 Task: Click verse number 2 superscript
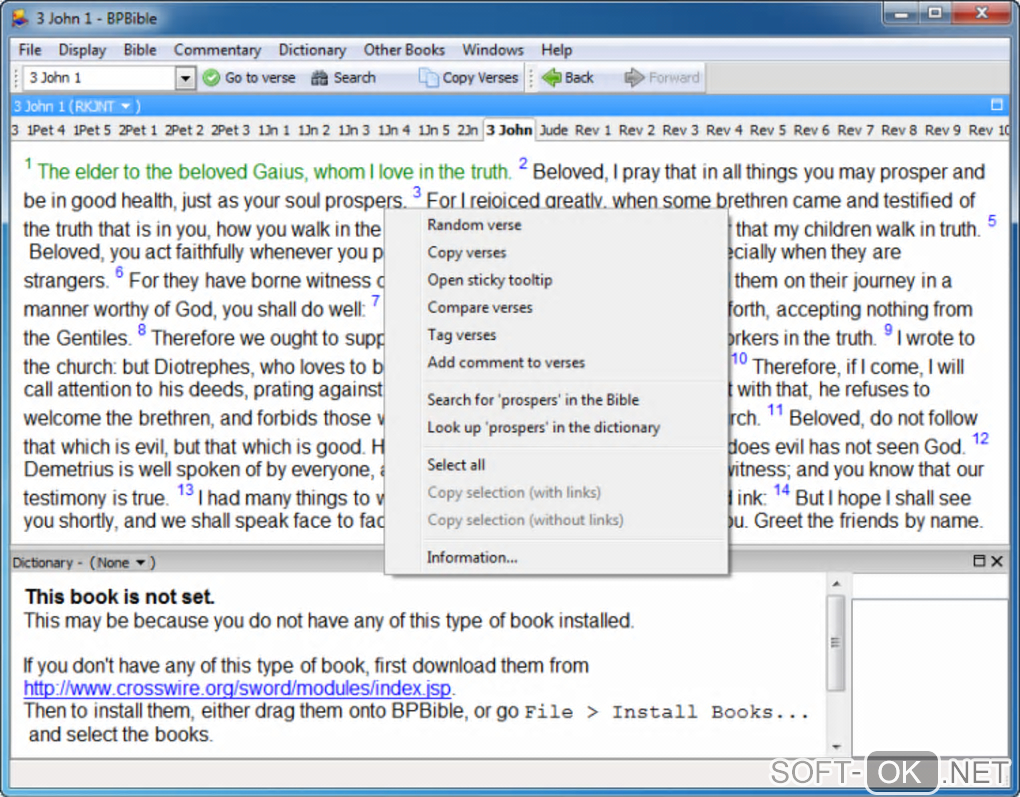pos(523,163)
